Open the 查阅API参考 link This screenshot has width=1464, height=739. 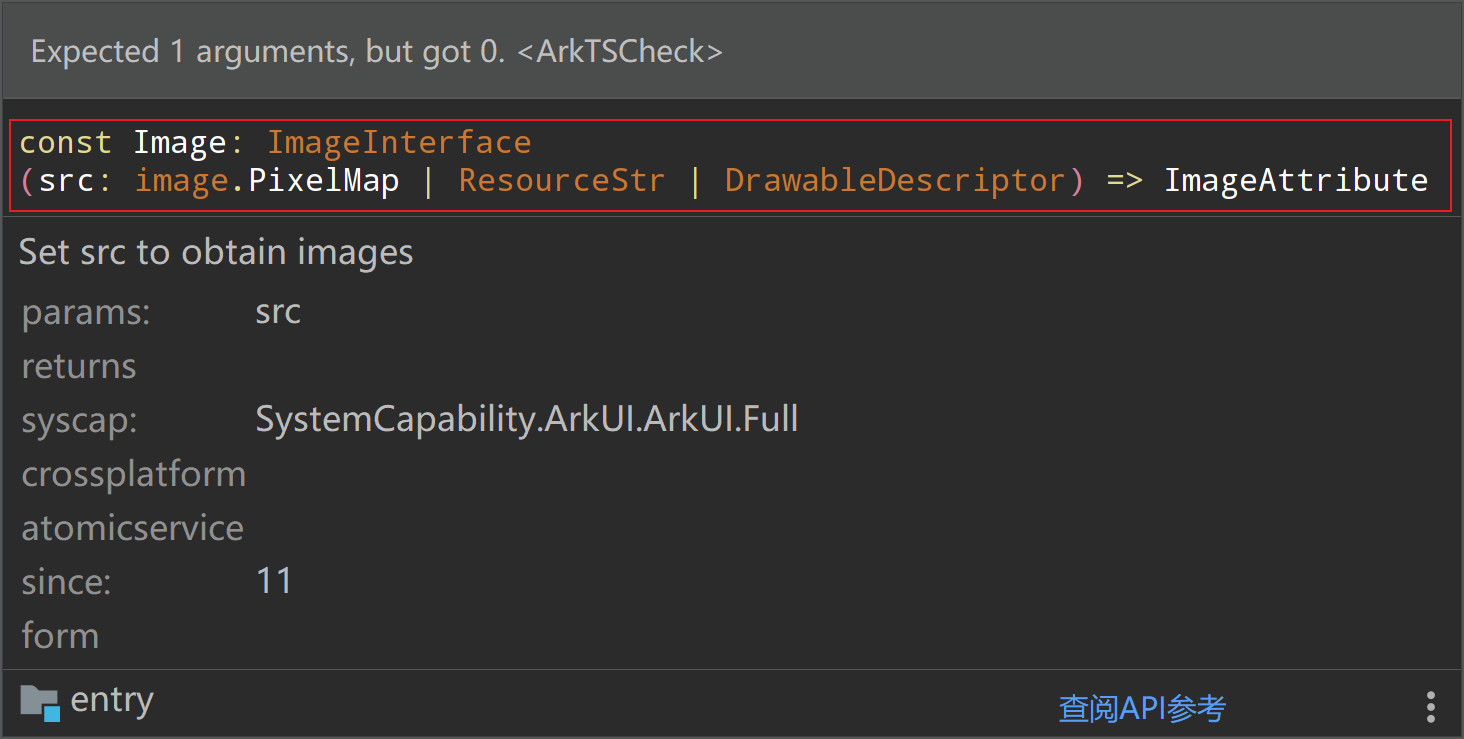1142,708
